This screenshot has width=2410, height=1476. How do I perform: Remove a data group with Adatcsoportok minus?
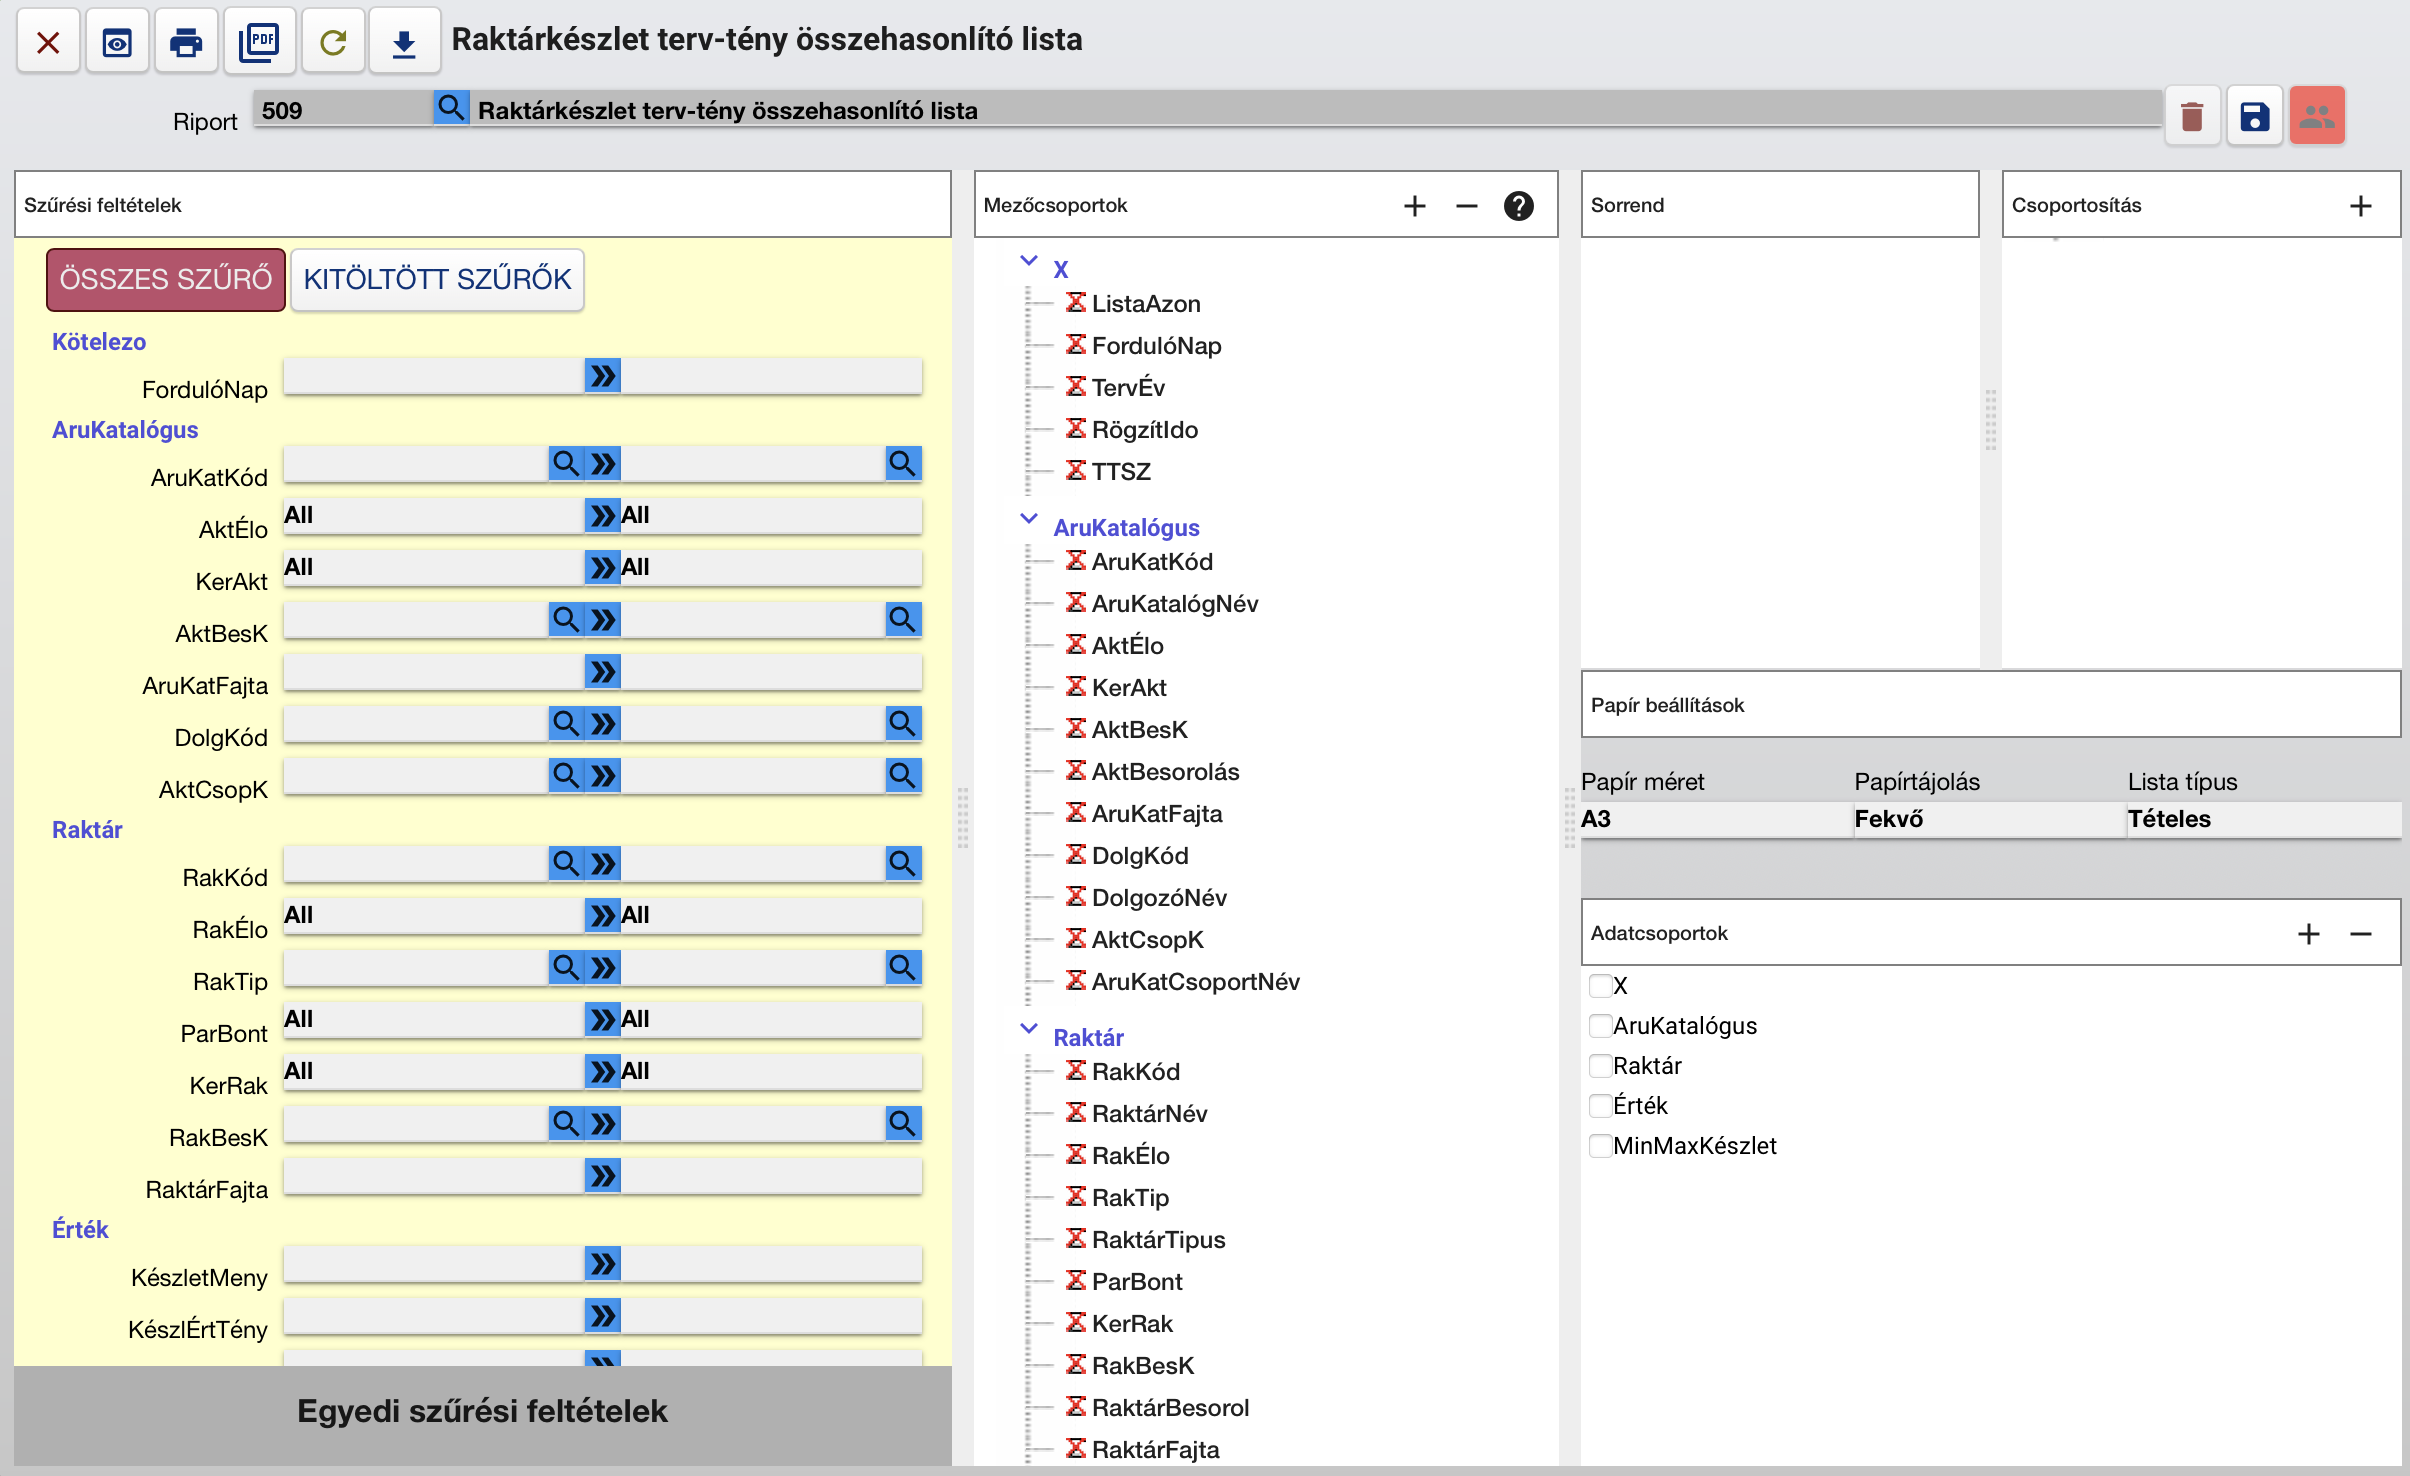point(2360,934)
